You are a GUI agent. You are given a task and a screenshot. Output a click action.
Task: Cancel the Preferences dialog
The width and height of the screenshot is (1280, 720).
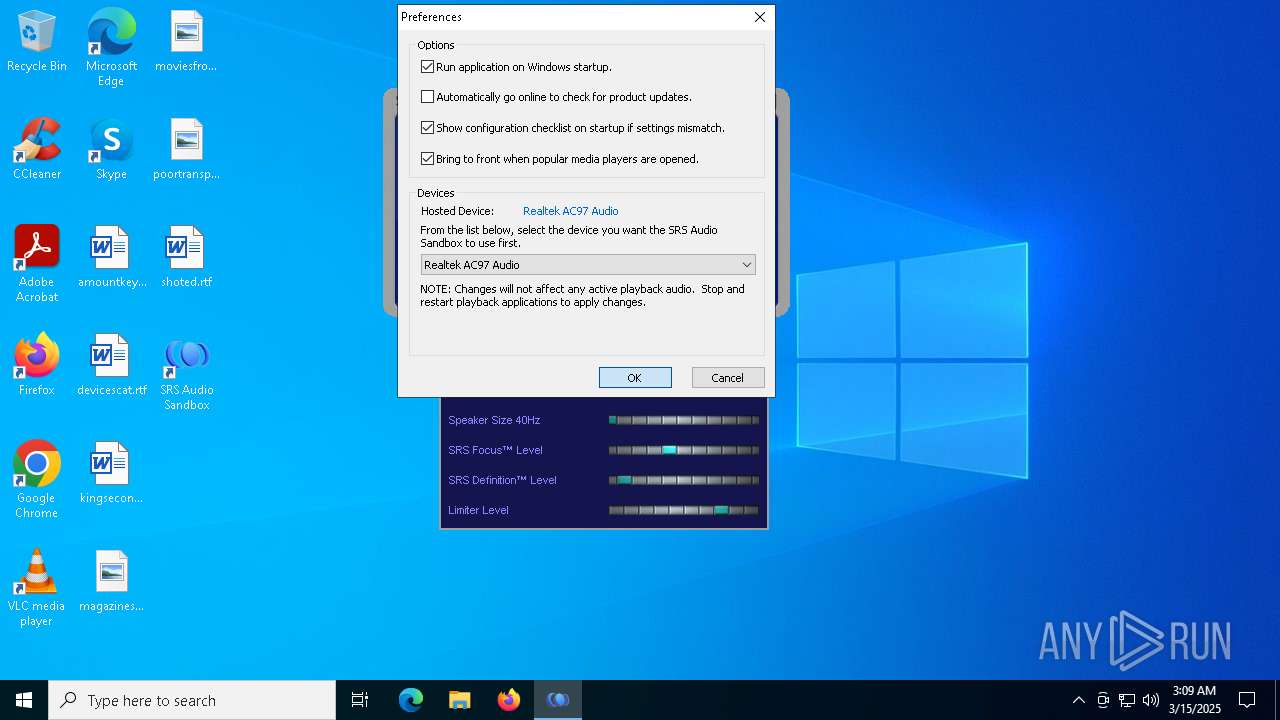[x=728, y=378]
